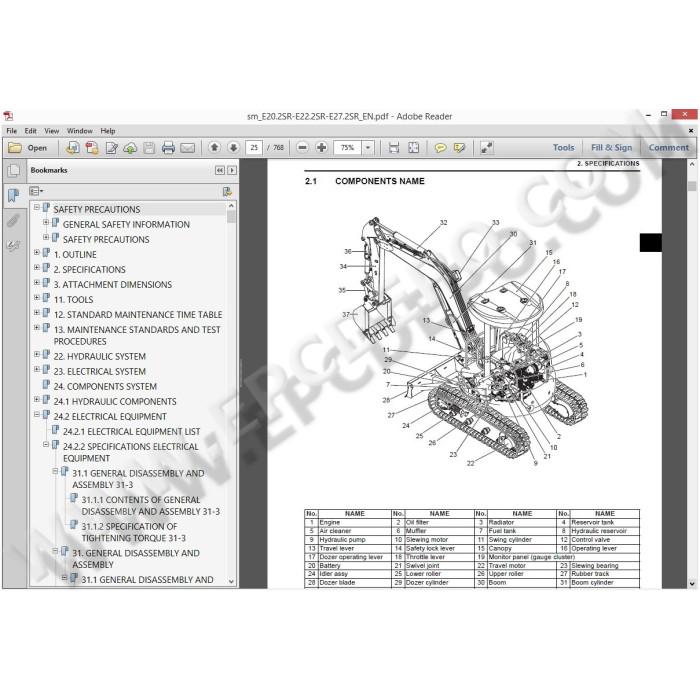Click the document vertical scrollbar thumb
The height and width of the screenshot is (700, 700).
click(692, 186)
